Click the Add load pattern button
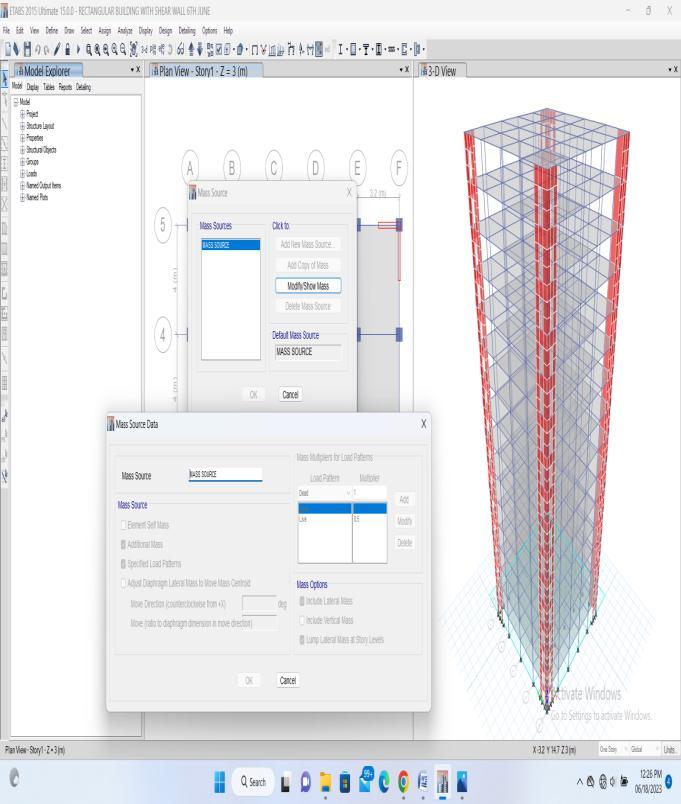This screenshot has width=681, height=804. point(404,499)
